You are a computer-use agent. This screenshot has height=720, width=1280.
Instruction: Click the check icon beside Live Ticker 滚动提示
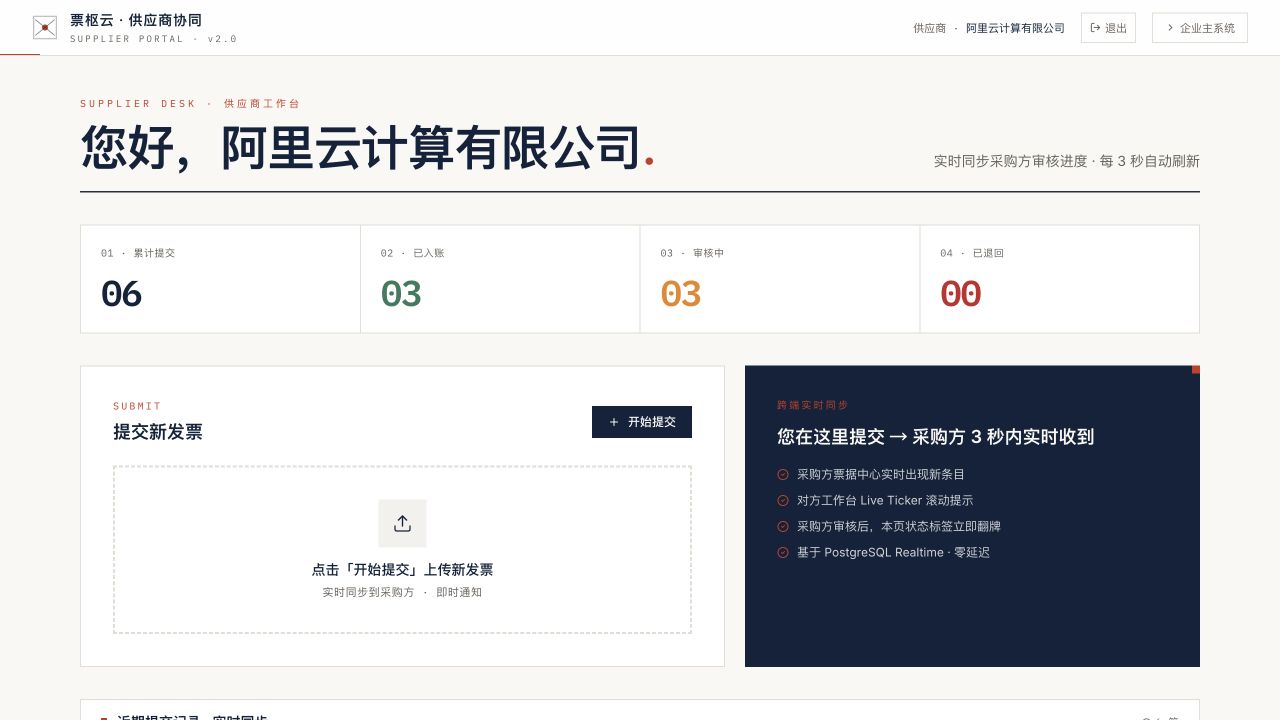tap(783, 501)
